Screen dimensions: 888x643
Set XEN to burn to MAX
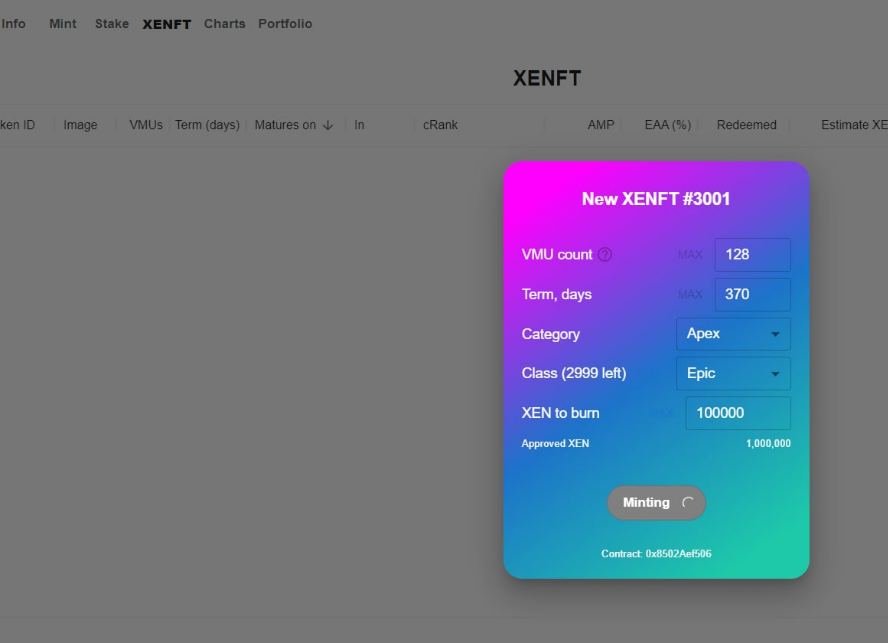[661, 413]
